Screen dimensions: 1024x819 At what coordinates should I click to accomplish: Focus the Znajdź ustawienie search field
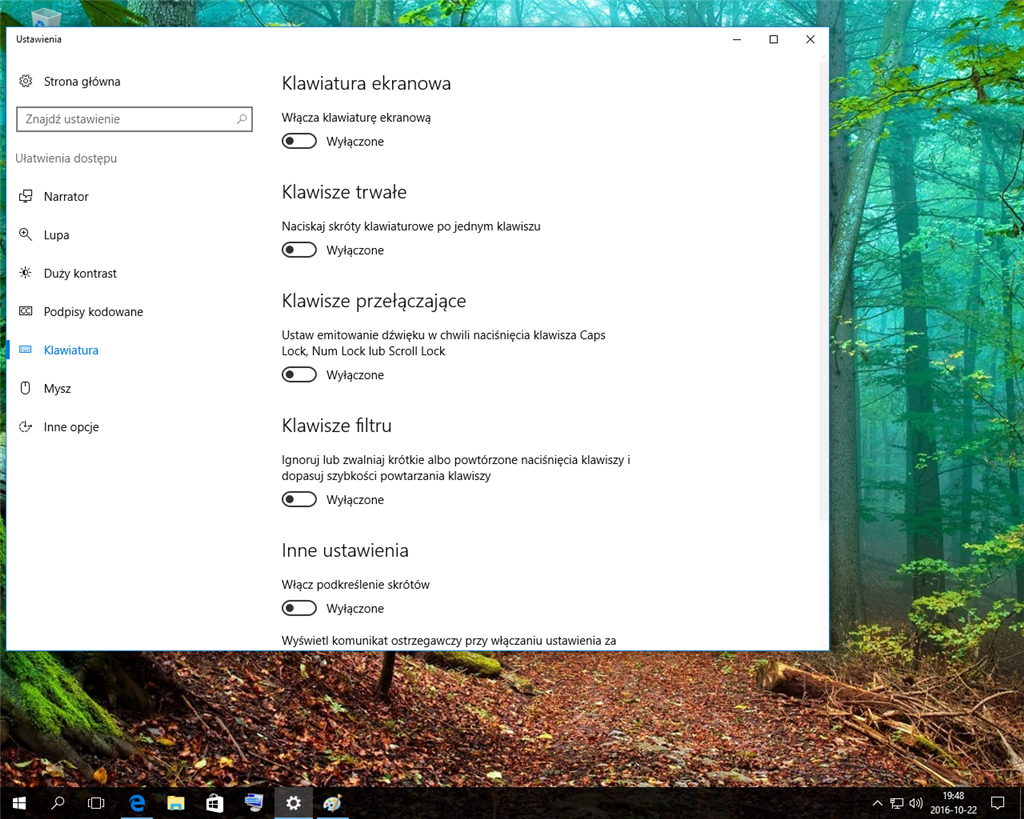[134, 119]
